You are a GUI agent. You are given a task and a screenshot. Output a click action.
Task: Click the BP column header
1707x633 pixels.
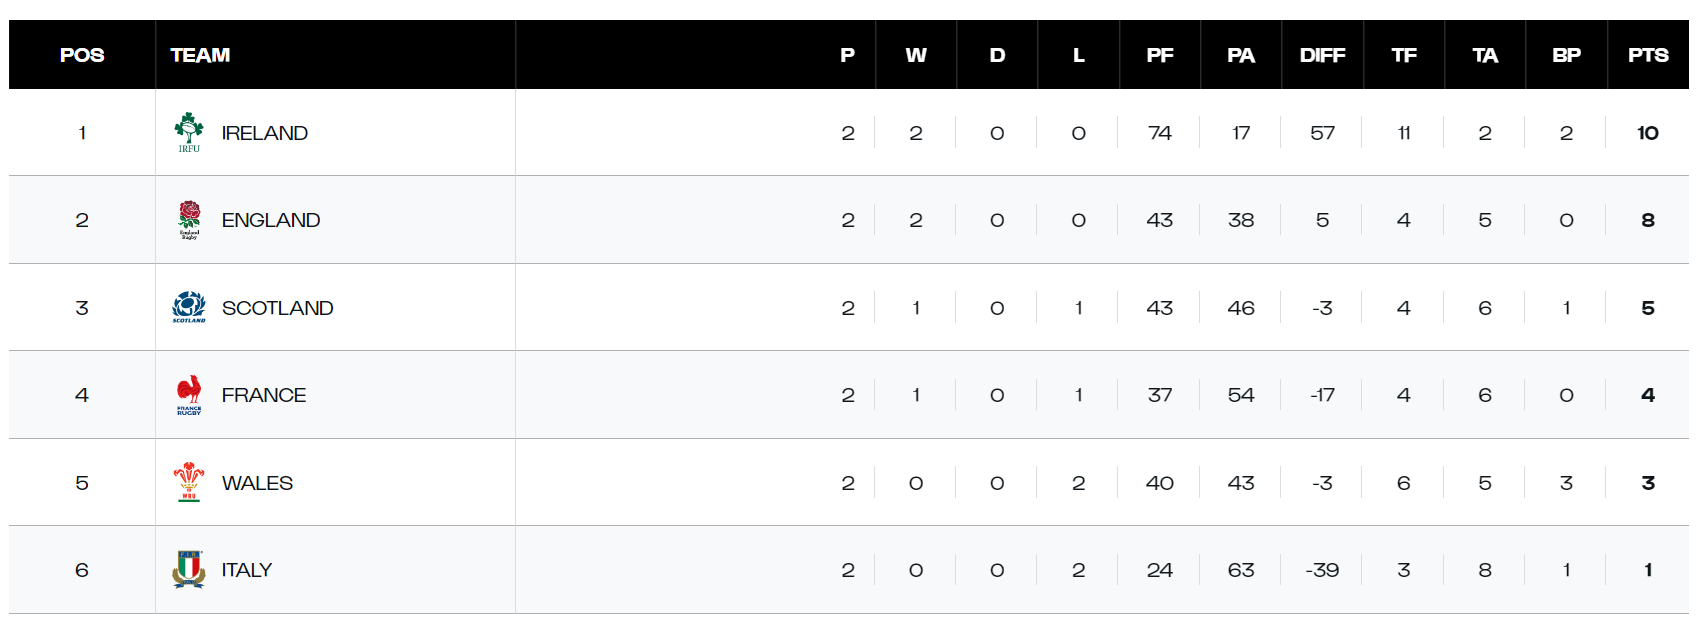pos(1566,55)
